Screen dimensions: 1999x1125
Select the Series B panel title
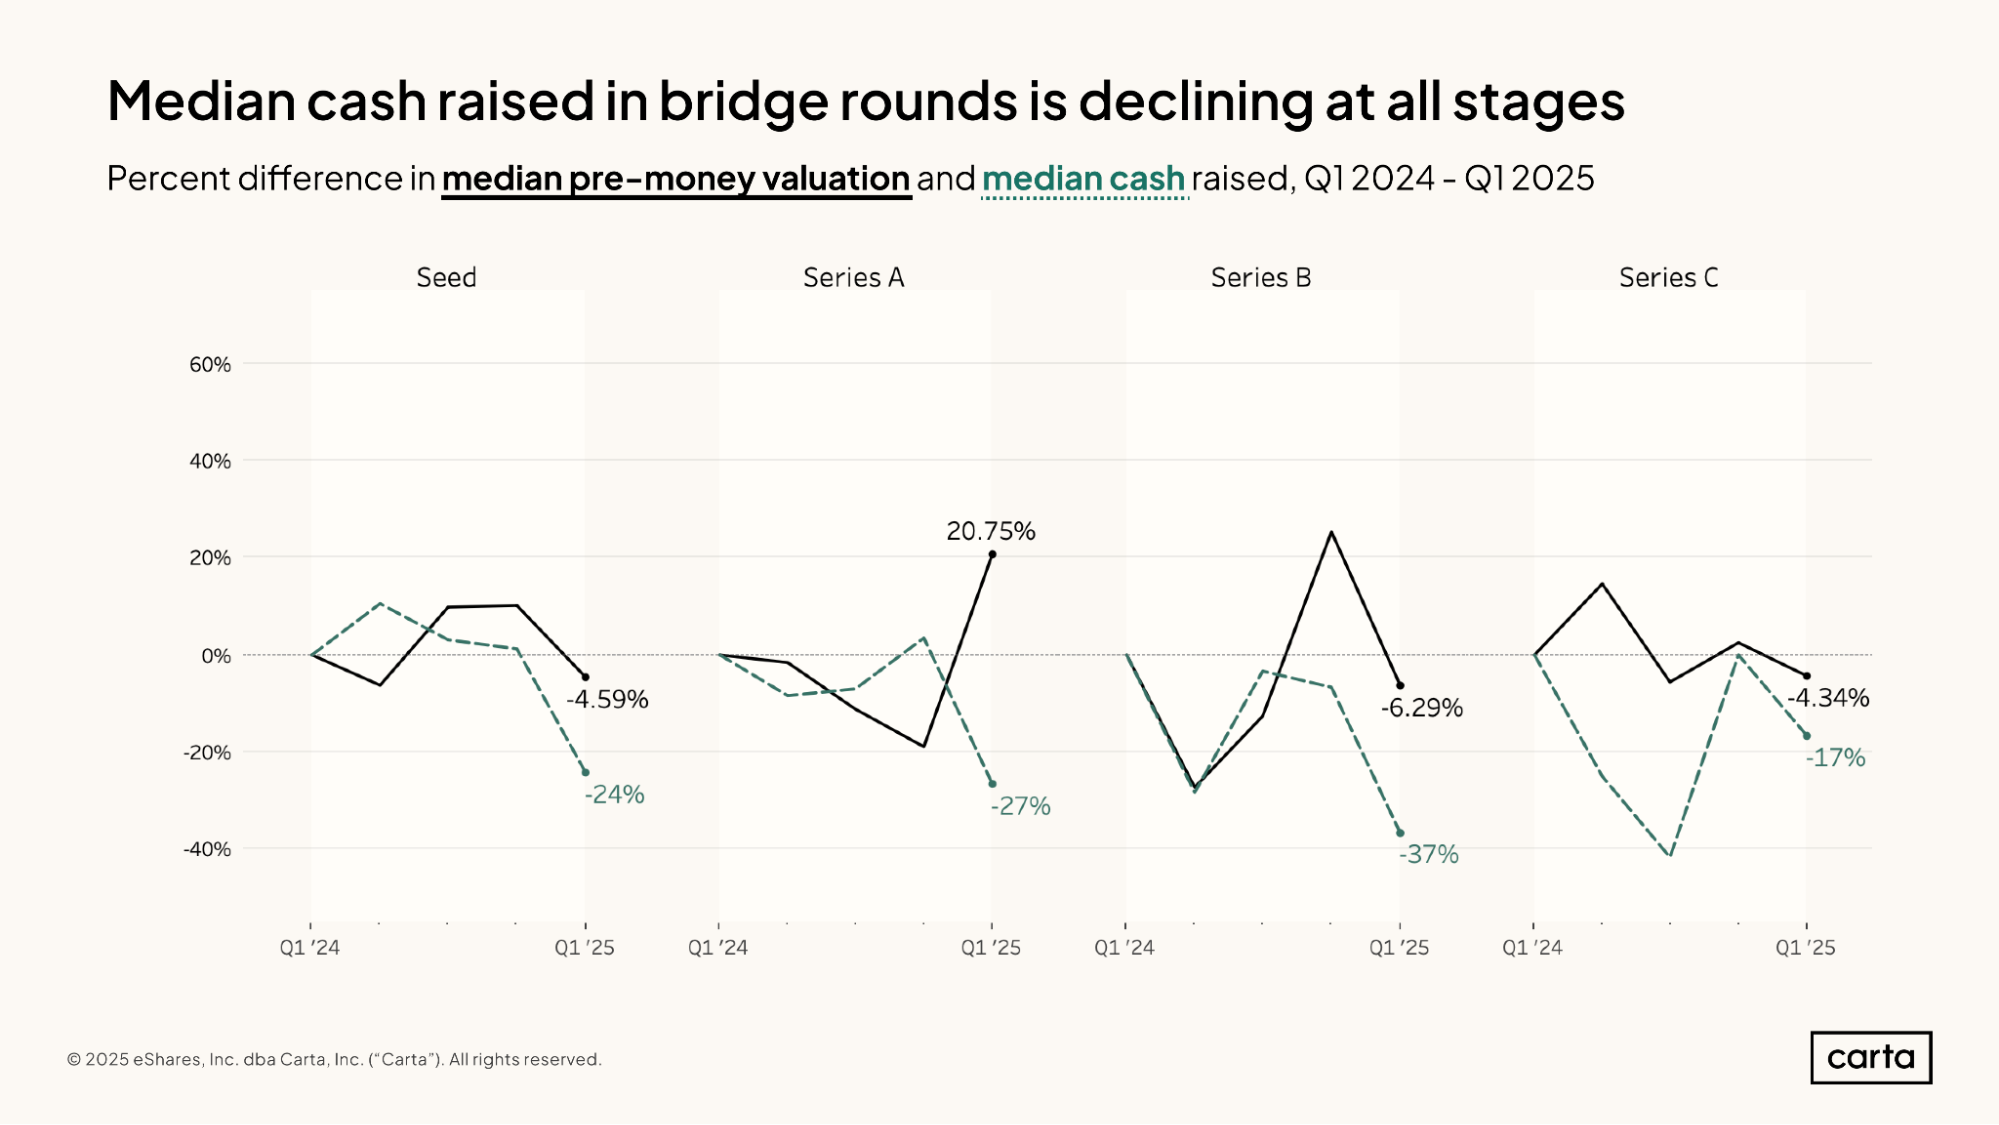[1260, 277]
